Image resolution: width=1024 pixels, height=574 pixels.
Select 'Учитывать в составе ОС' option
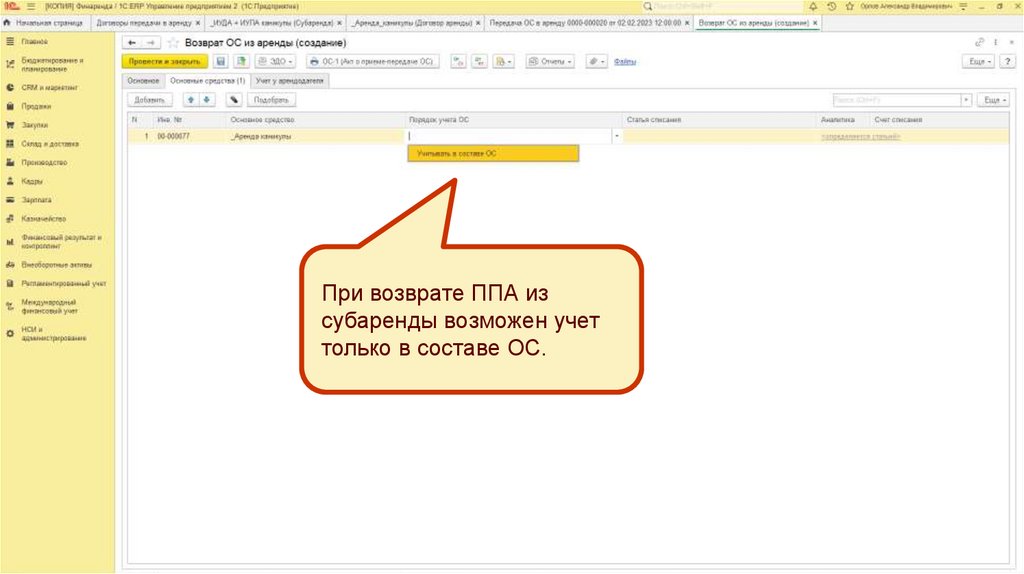(492, 154)
